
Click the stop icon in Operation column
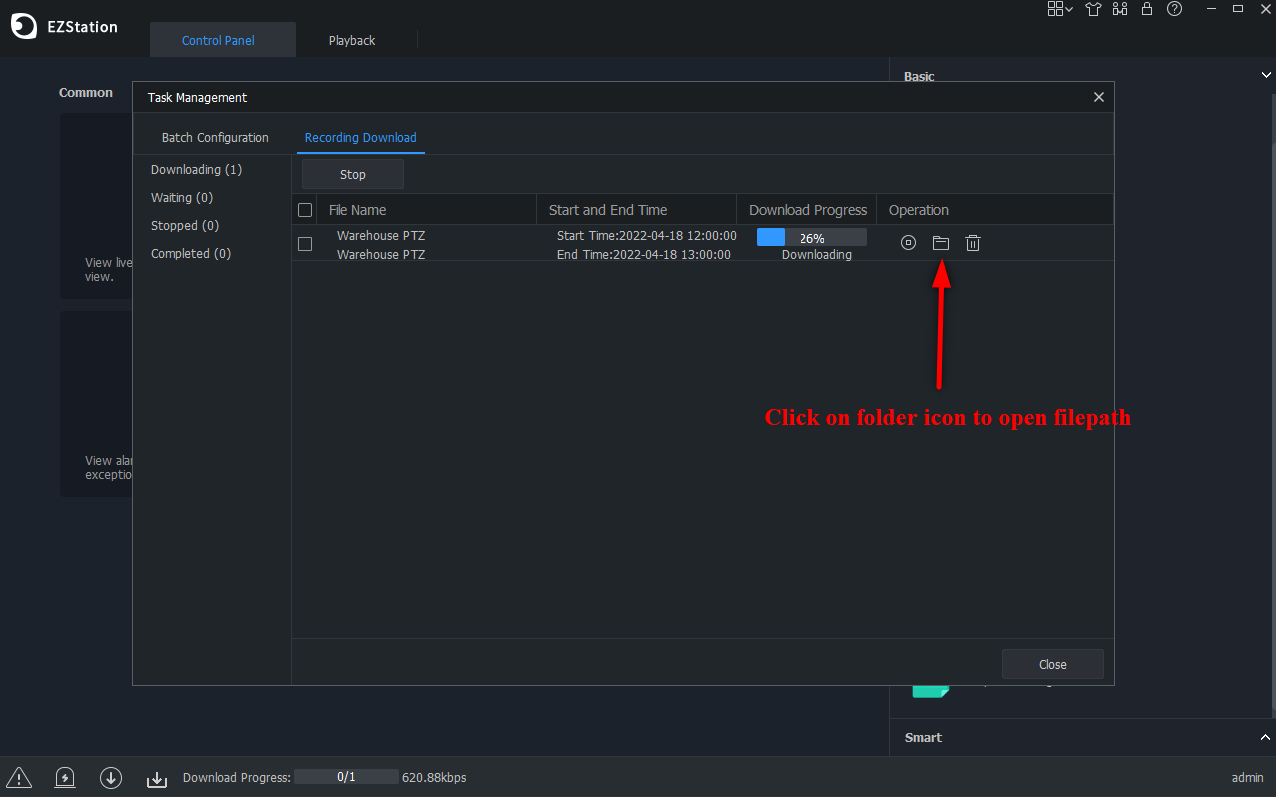(908, 243)
